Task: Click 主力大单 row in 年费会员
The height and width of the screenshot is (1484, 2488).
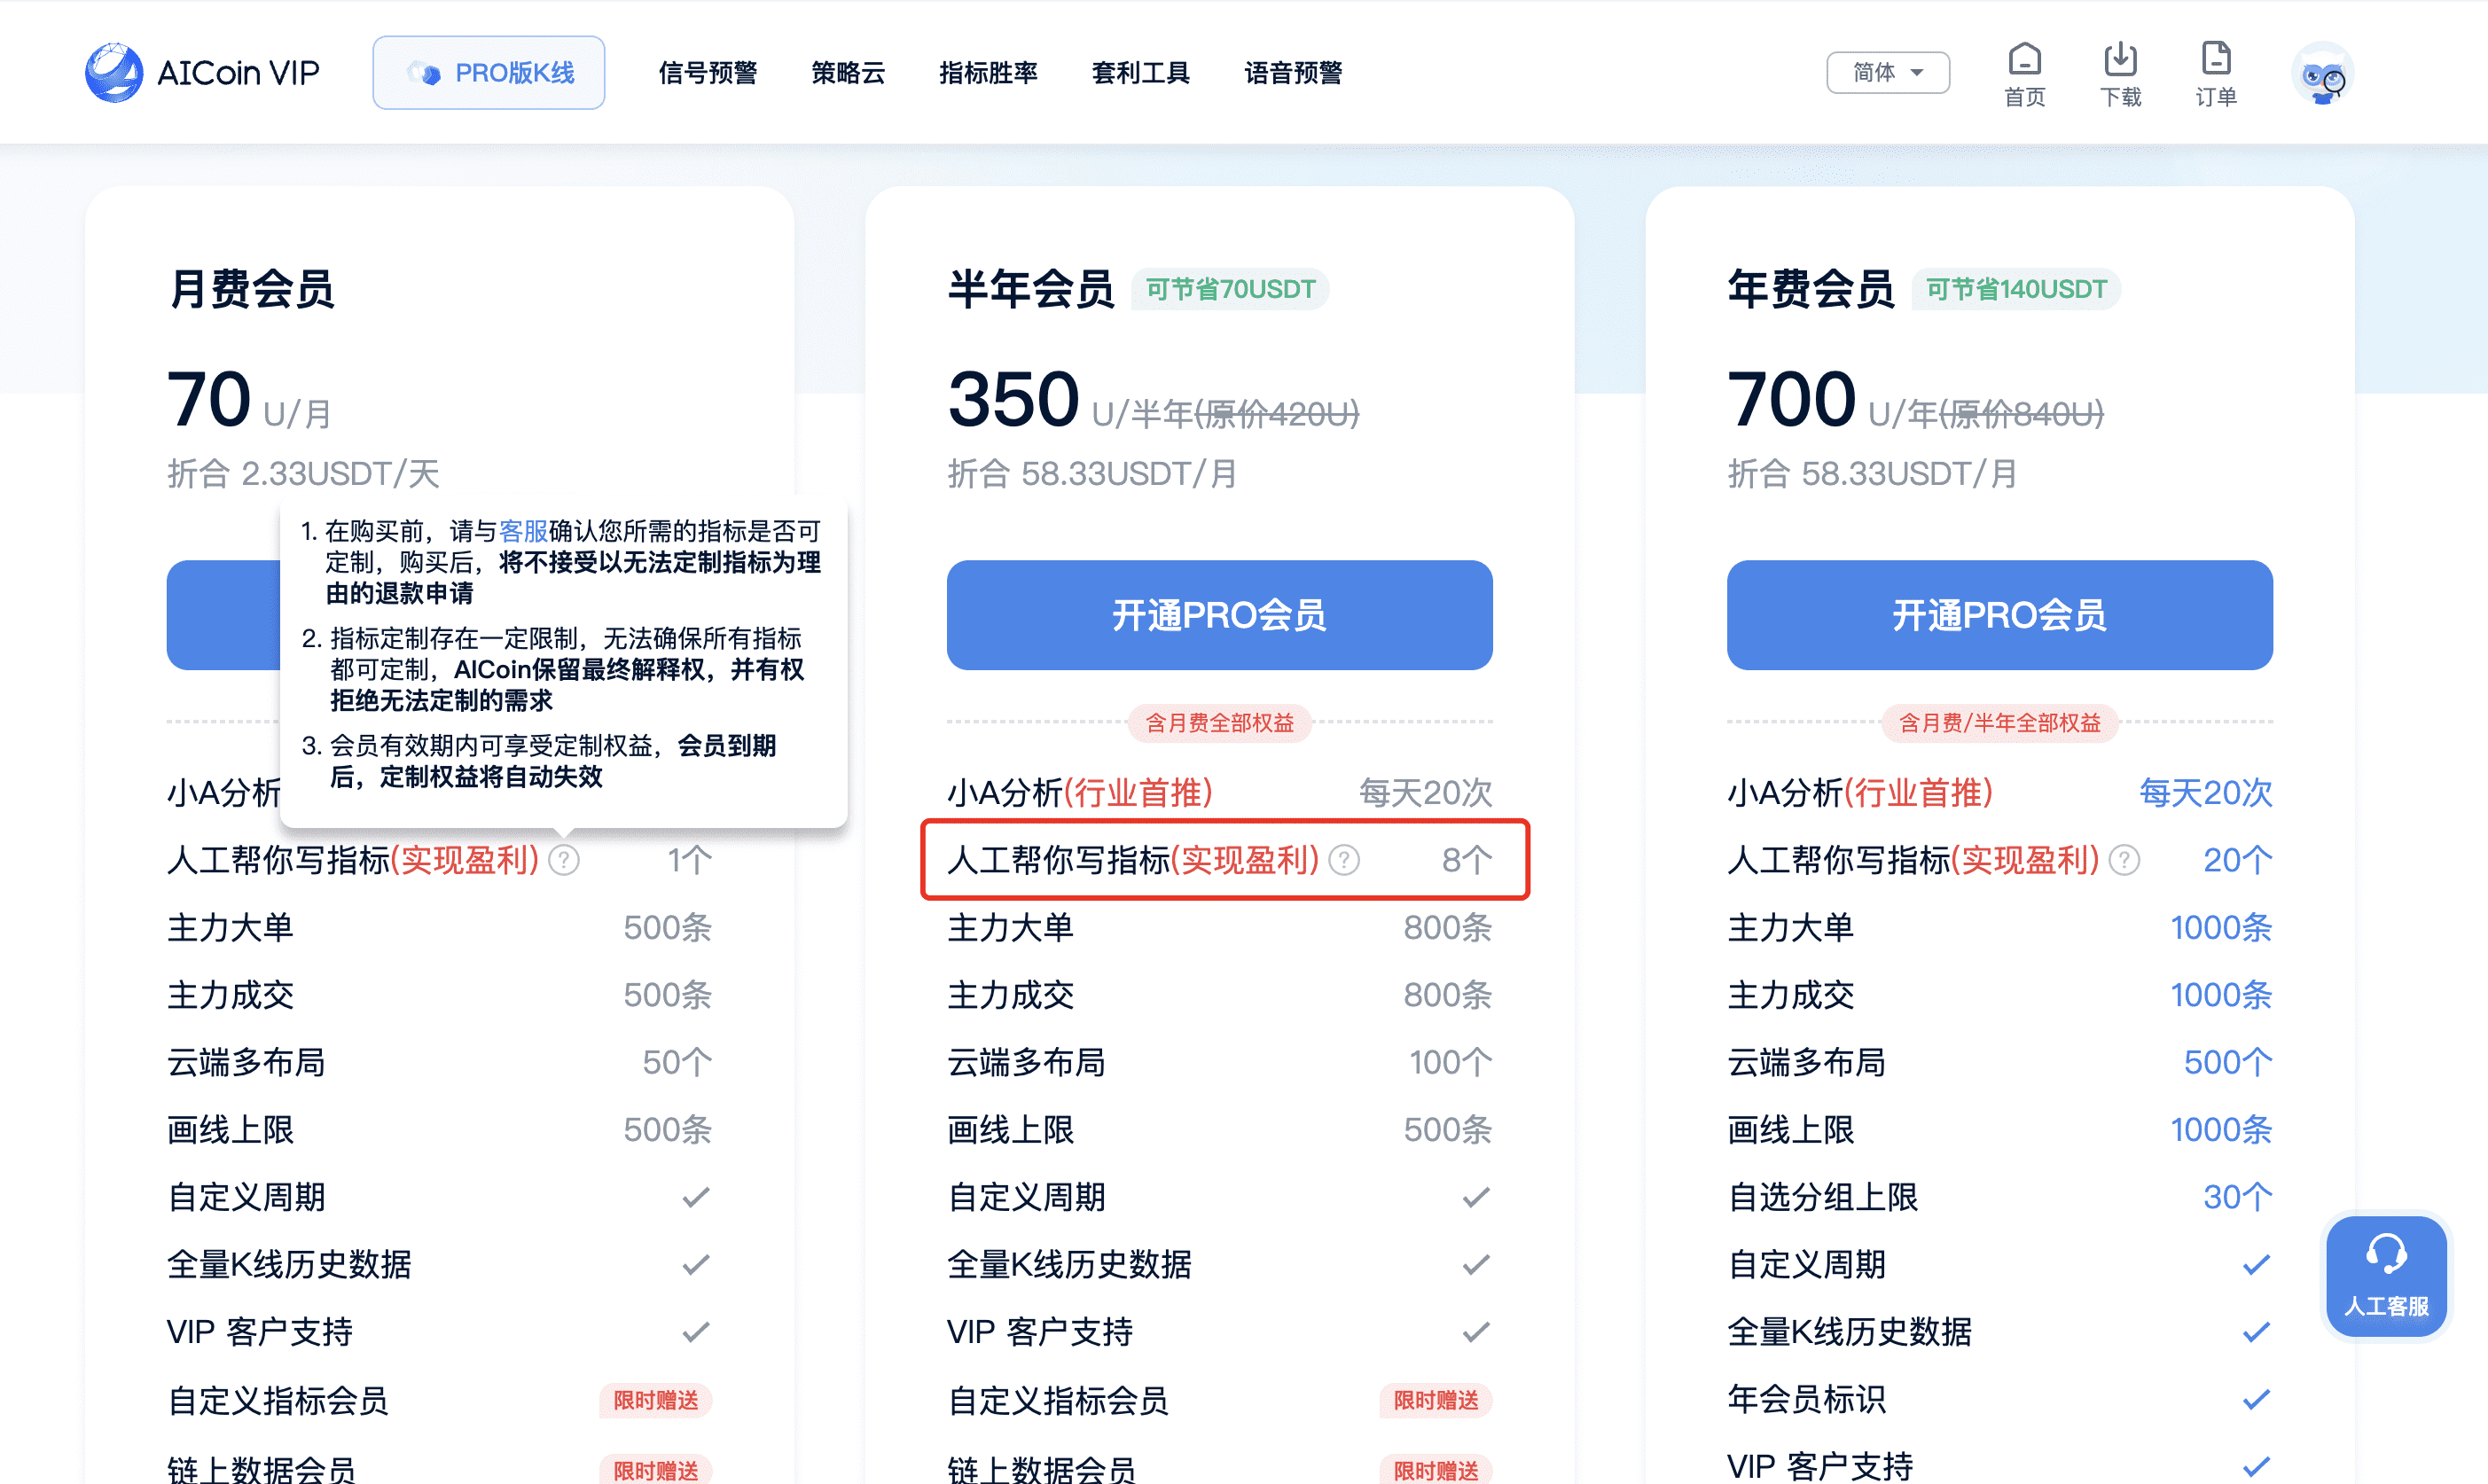Action: (1999, 927)
